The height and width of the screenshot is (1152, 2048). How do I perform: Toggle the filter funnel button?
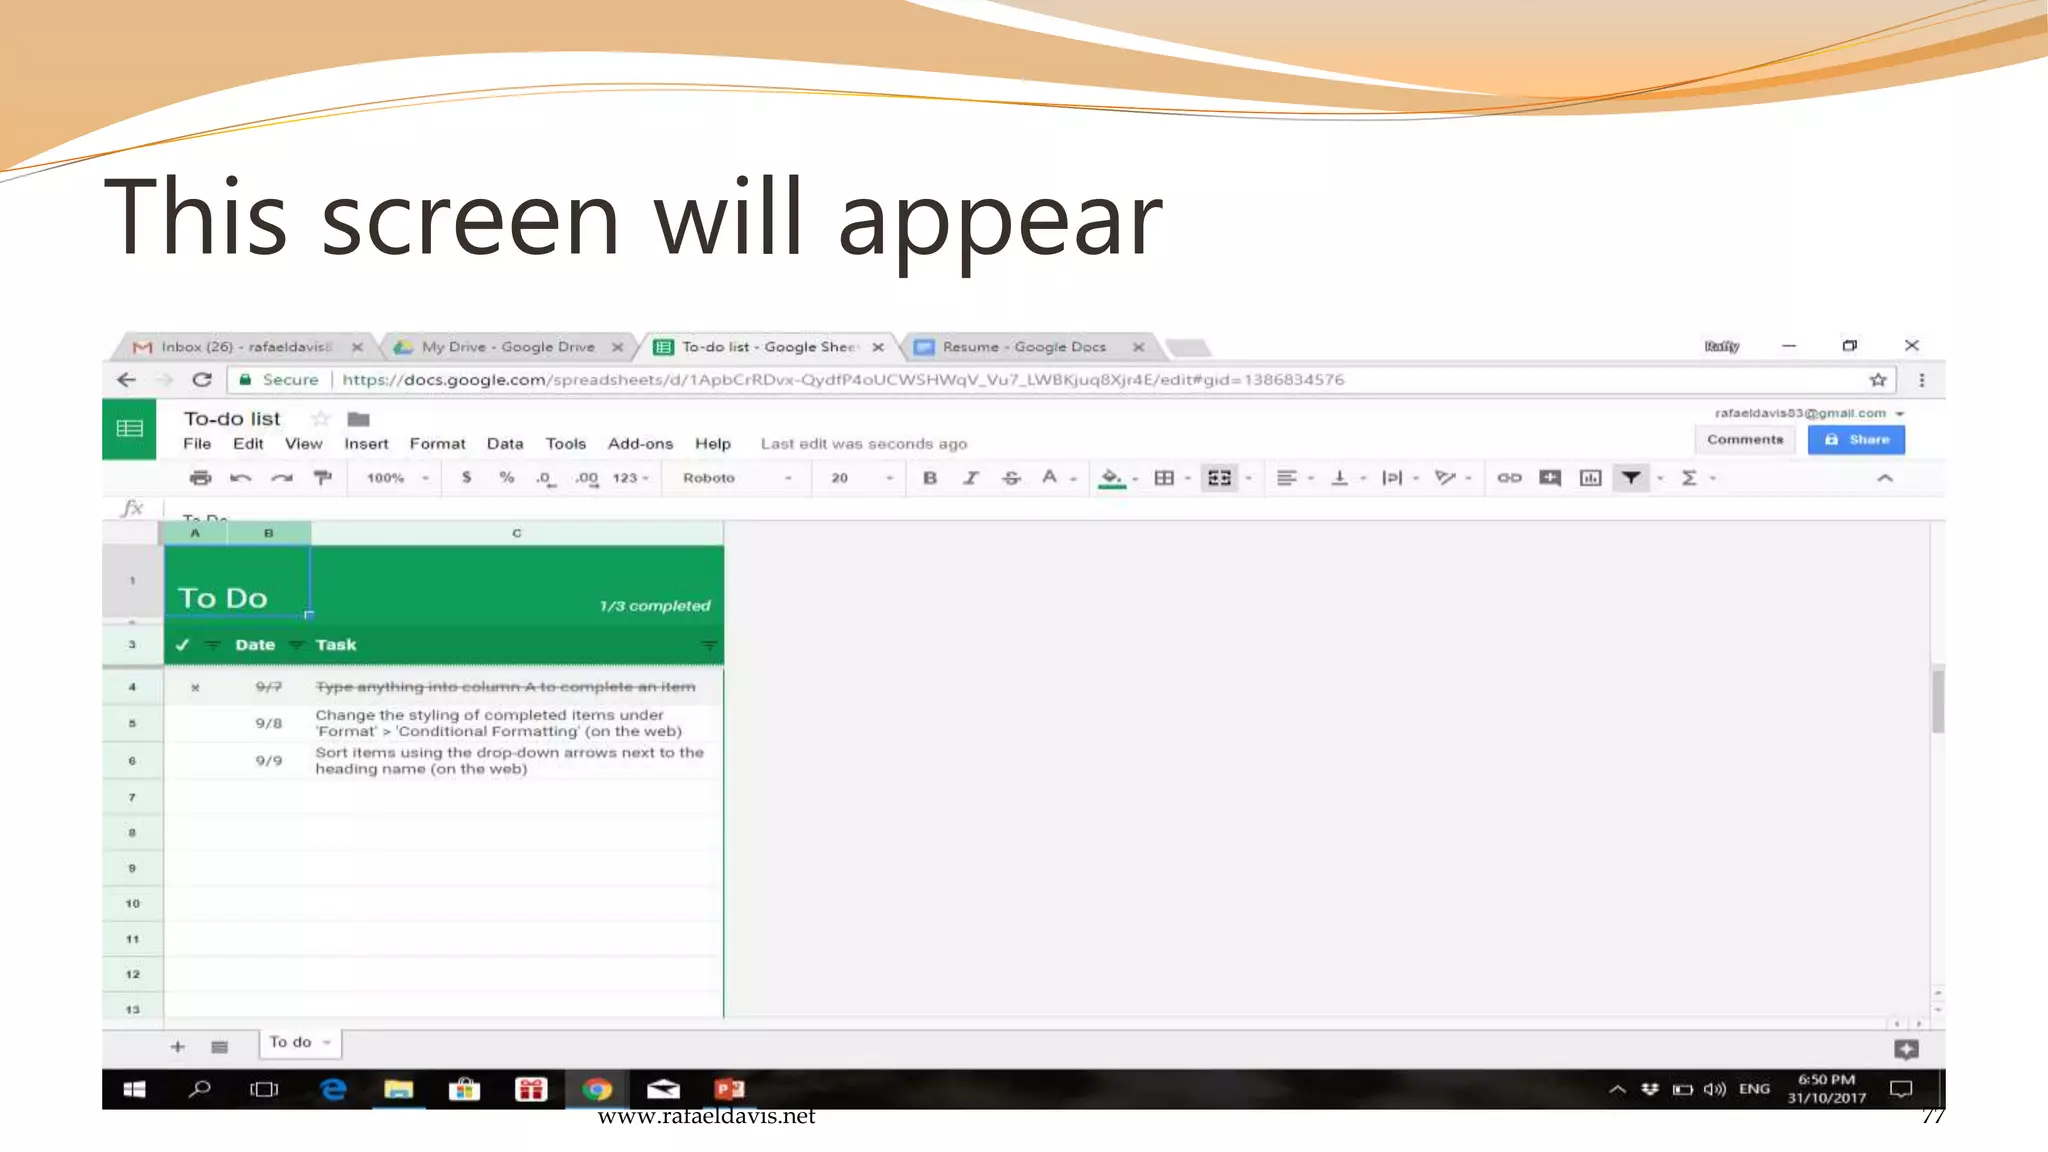pos(1631,478)
